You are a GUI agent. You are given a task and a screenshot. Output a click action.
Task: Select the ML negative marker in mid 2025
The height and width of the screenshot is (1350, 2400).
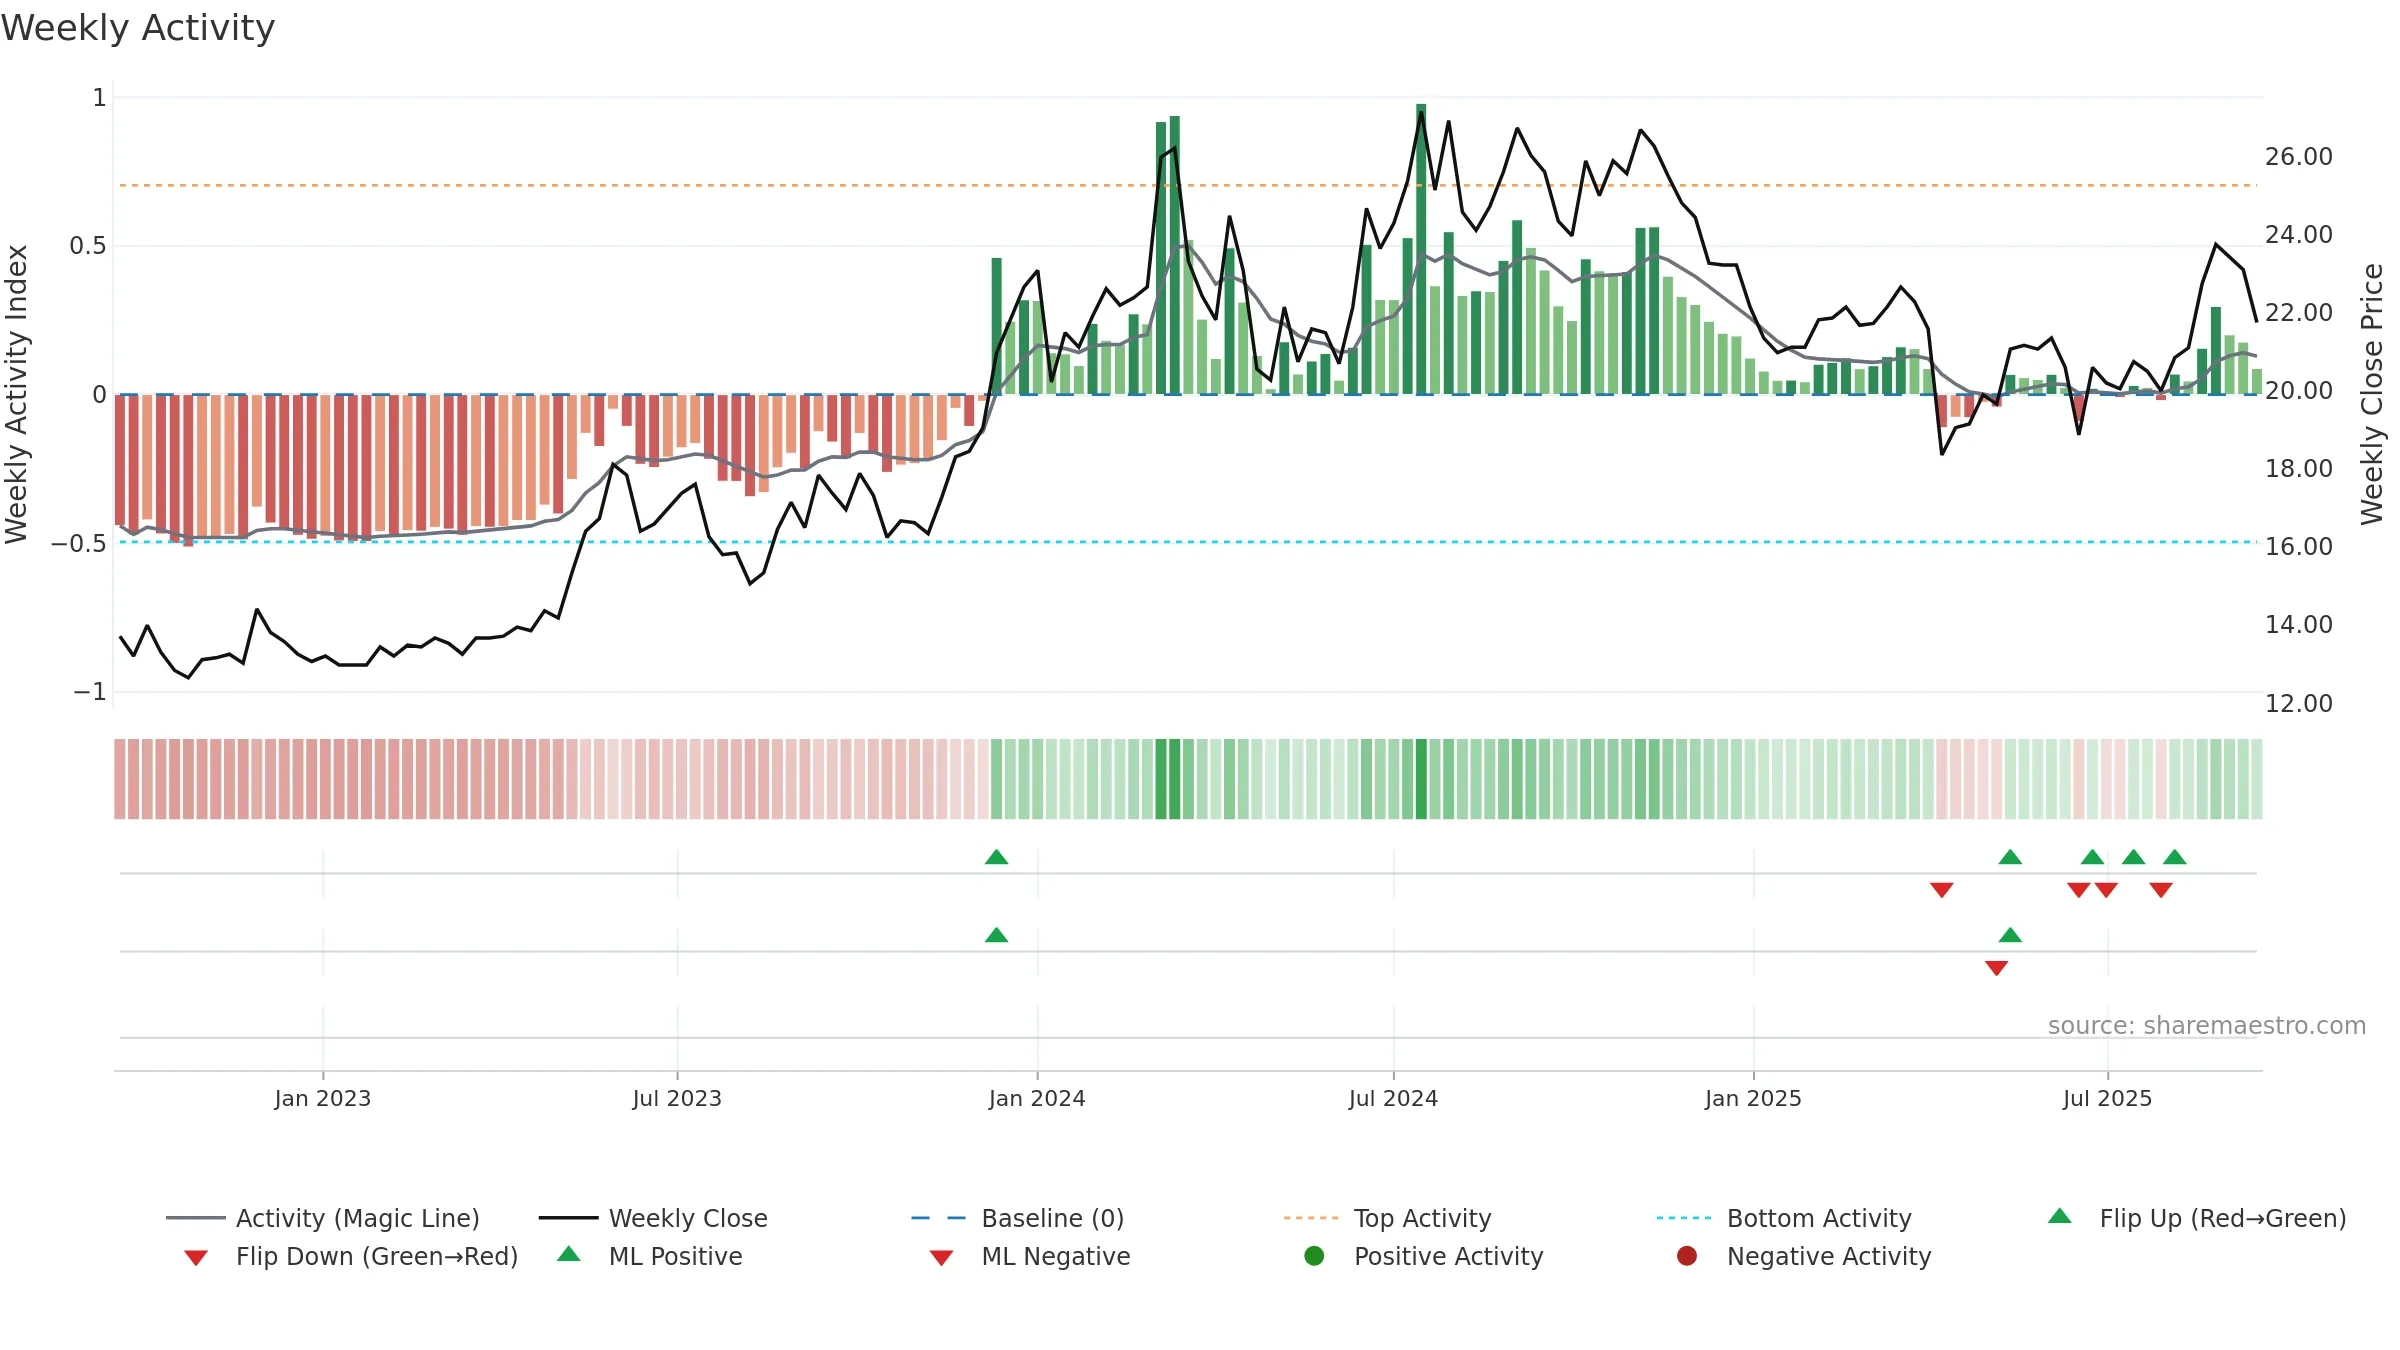click(x=1997, y=968)
